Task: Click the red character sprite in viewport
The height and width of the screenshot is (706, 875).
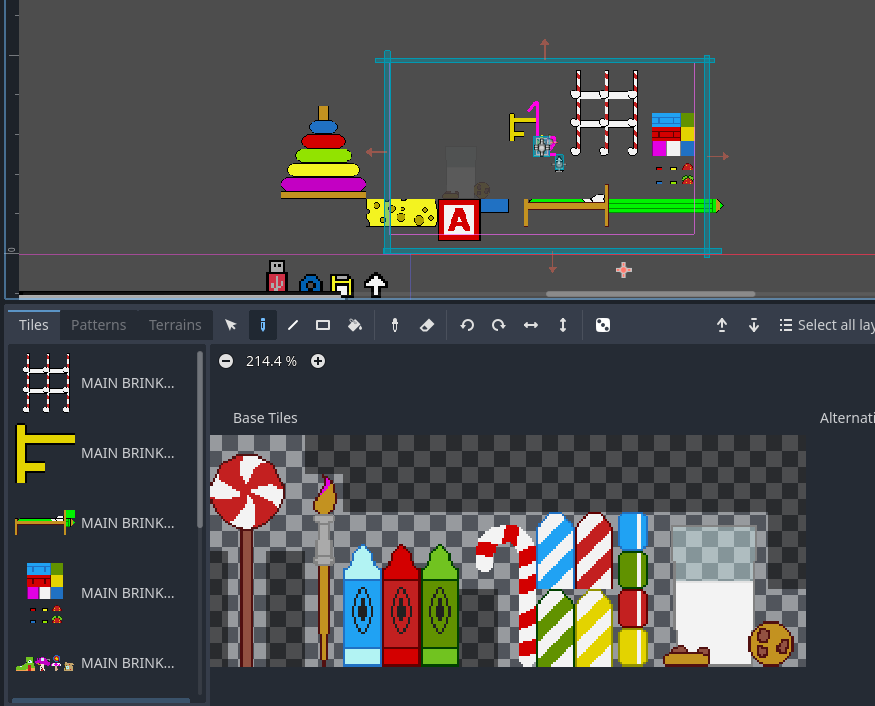Action: tap(277, 276)
